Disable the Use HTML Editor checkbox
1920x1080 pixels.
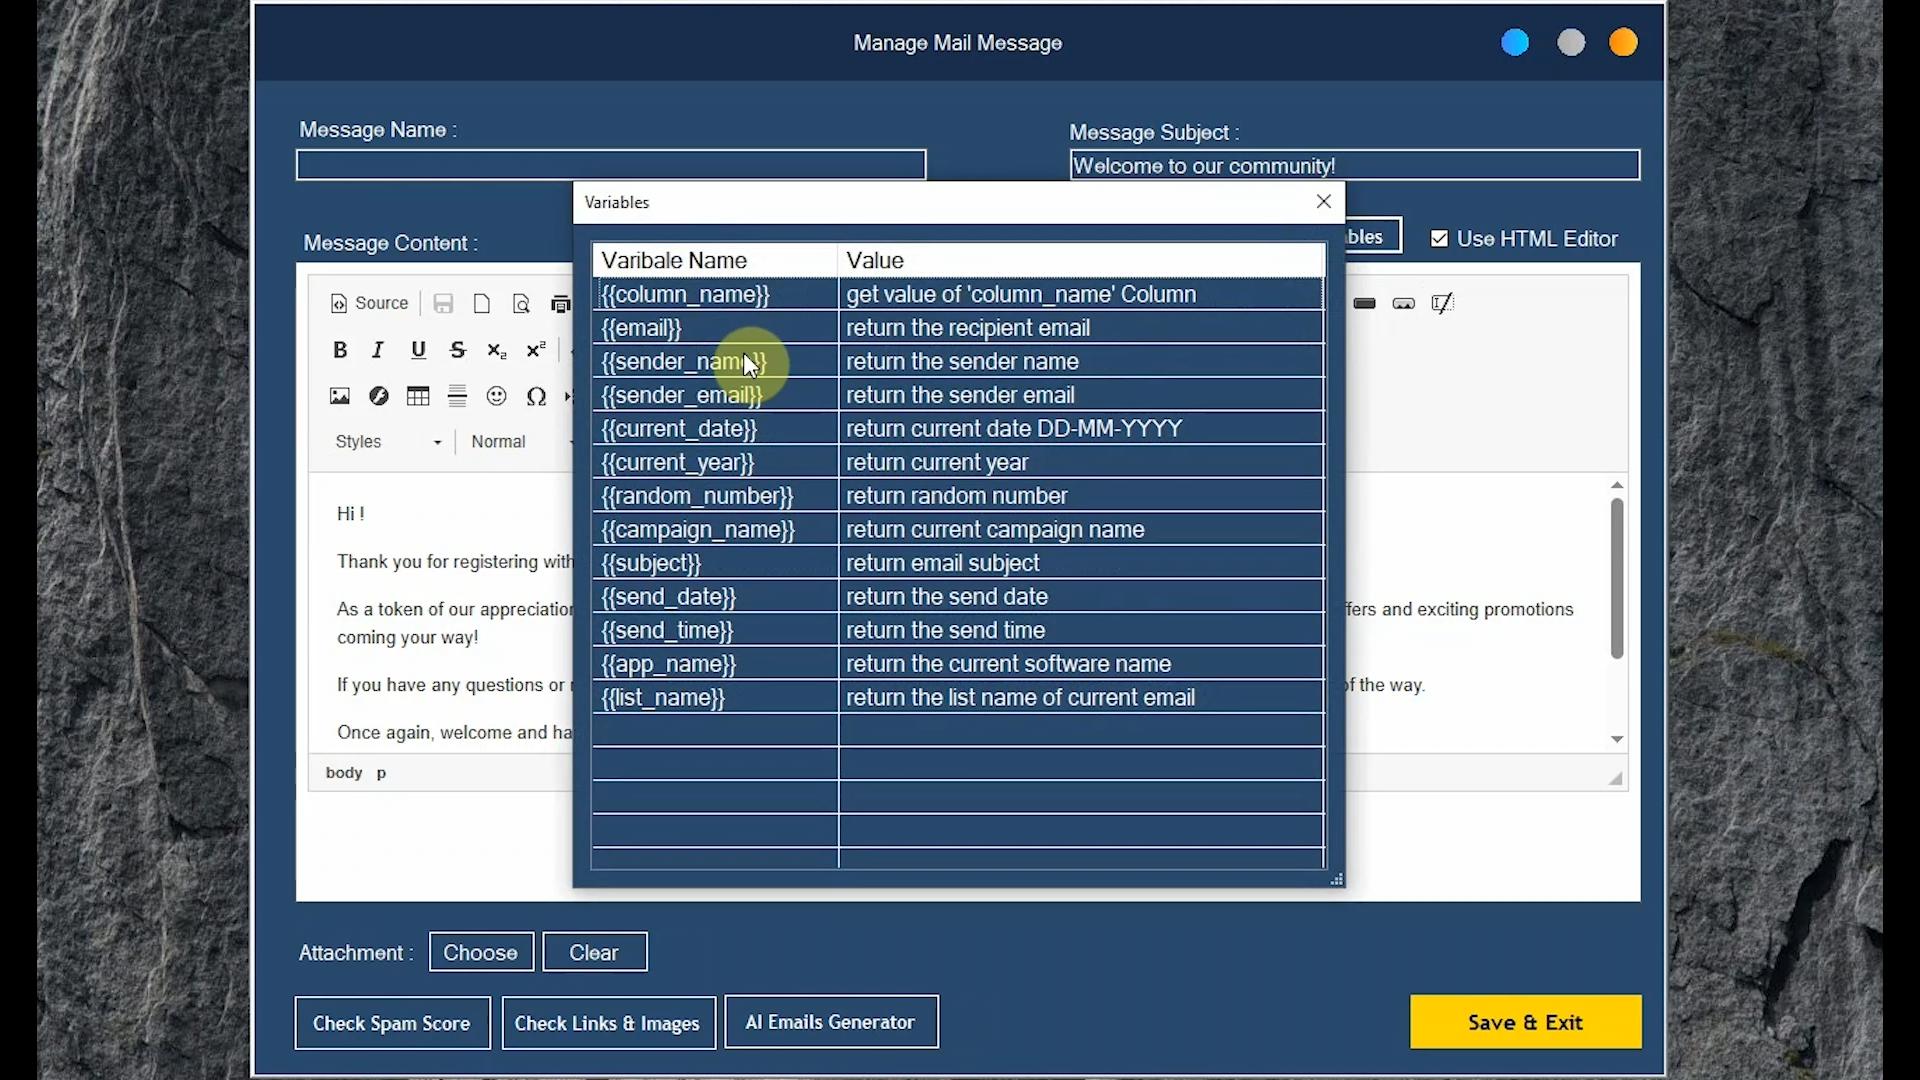pyautogui.click(x=1440, y=238)
